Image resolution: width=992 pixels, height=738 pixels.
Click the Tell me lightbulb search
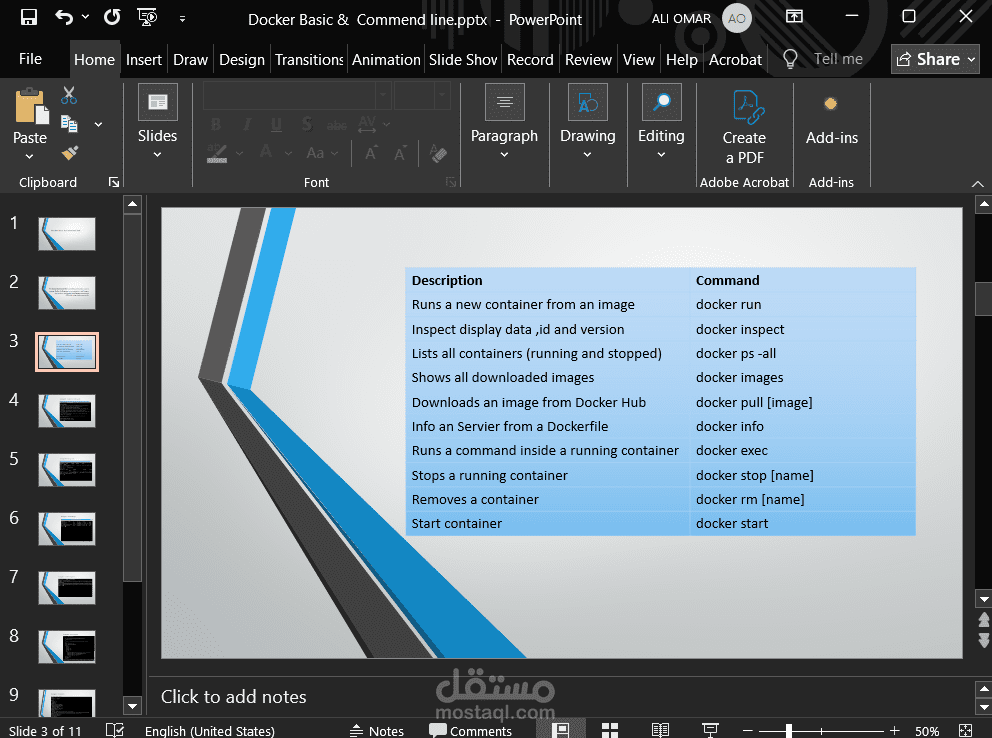tap(790, 59)
